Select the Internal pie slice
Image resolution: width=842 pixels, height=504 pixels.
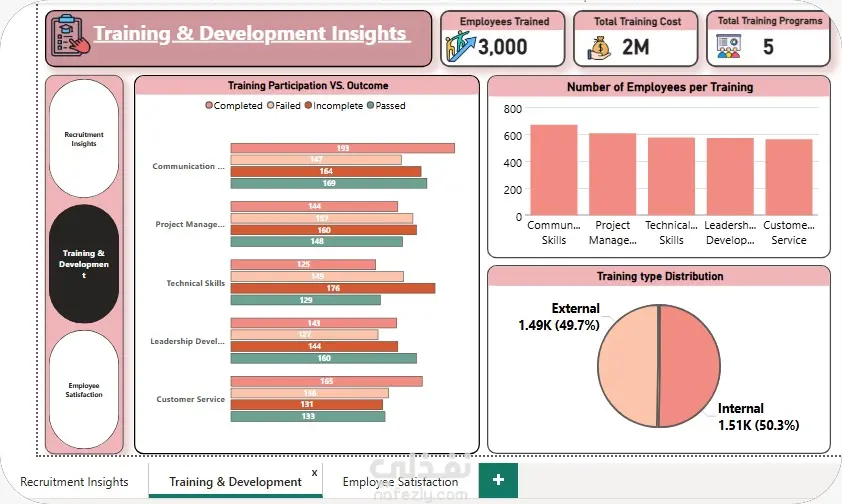[690, 366]
